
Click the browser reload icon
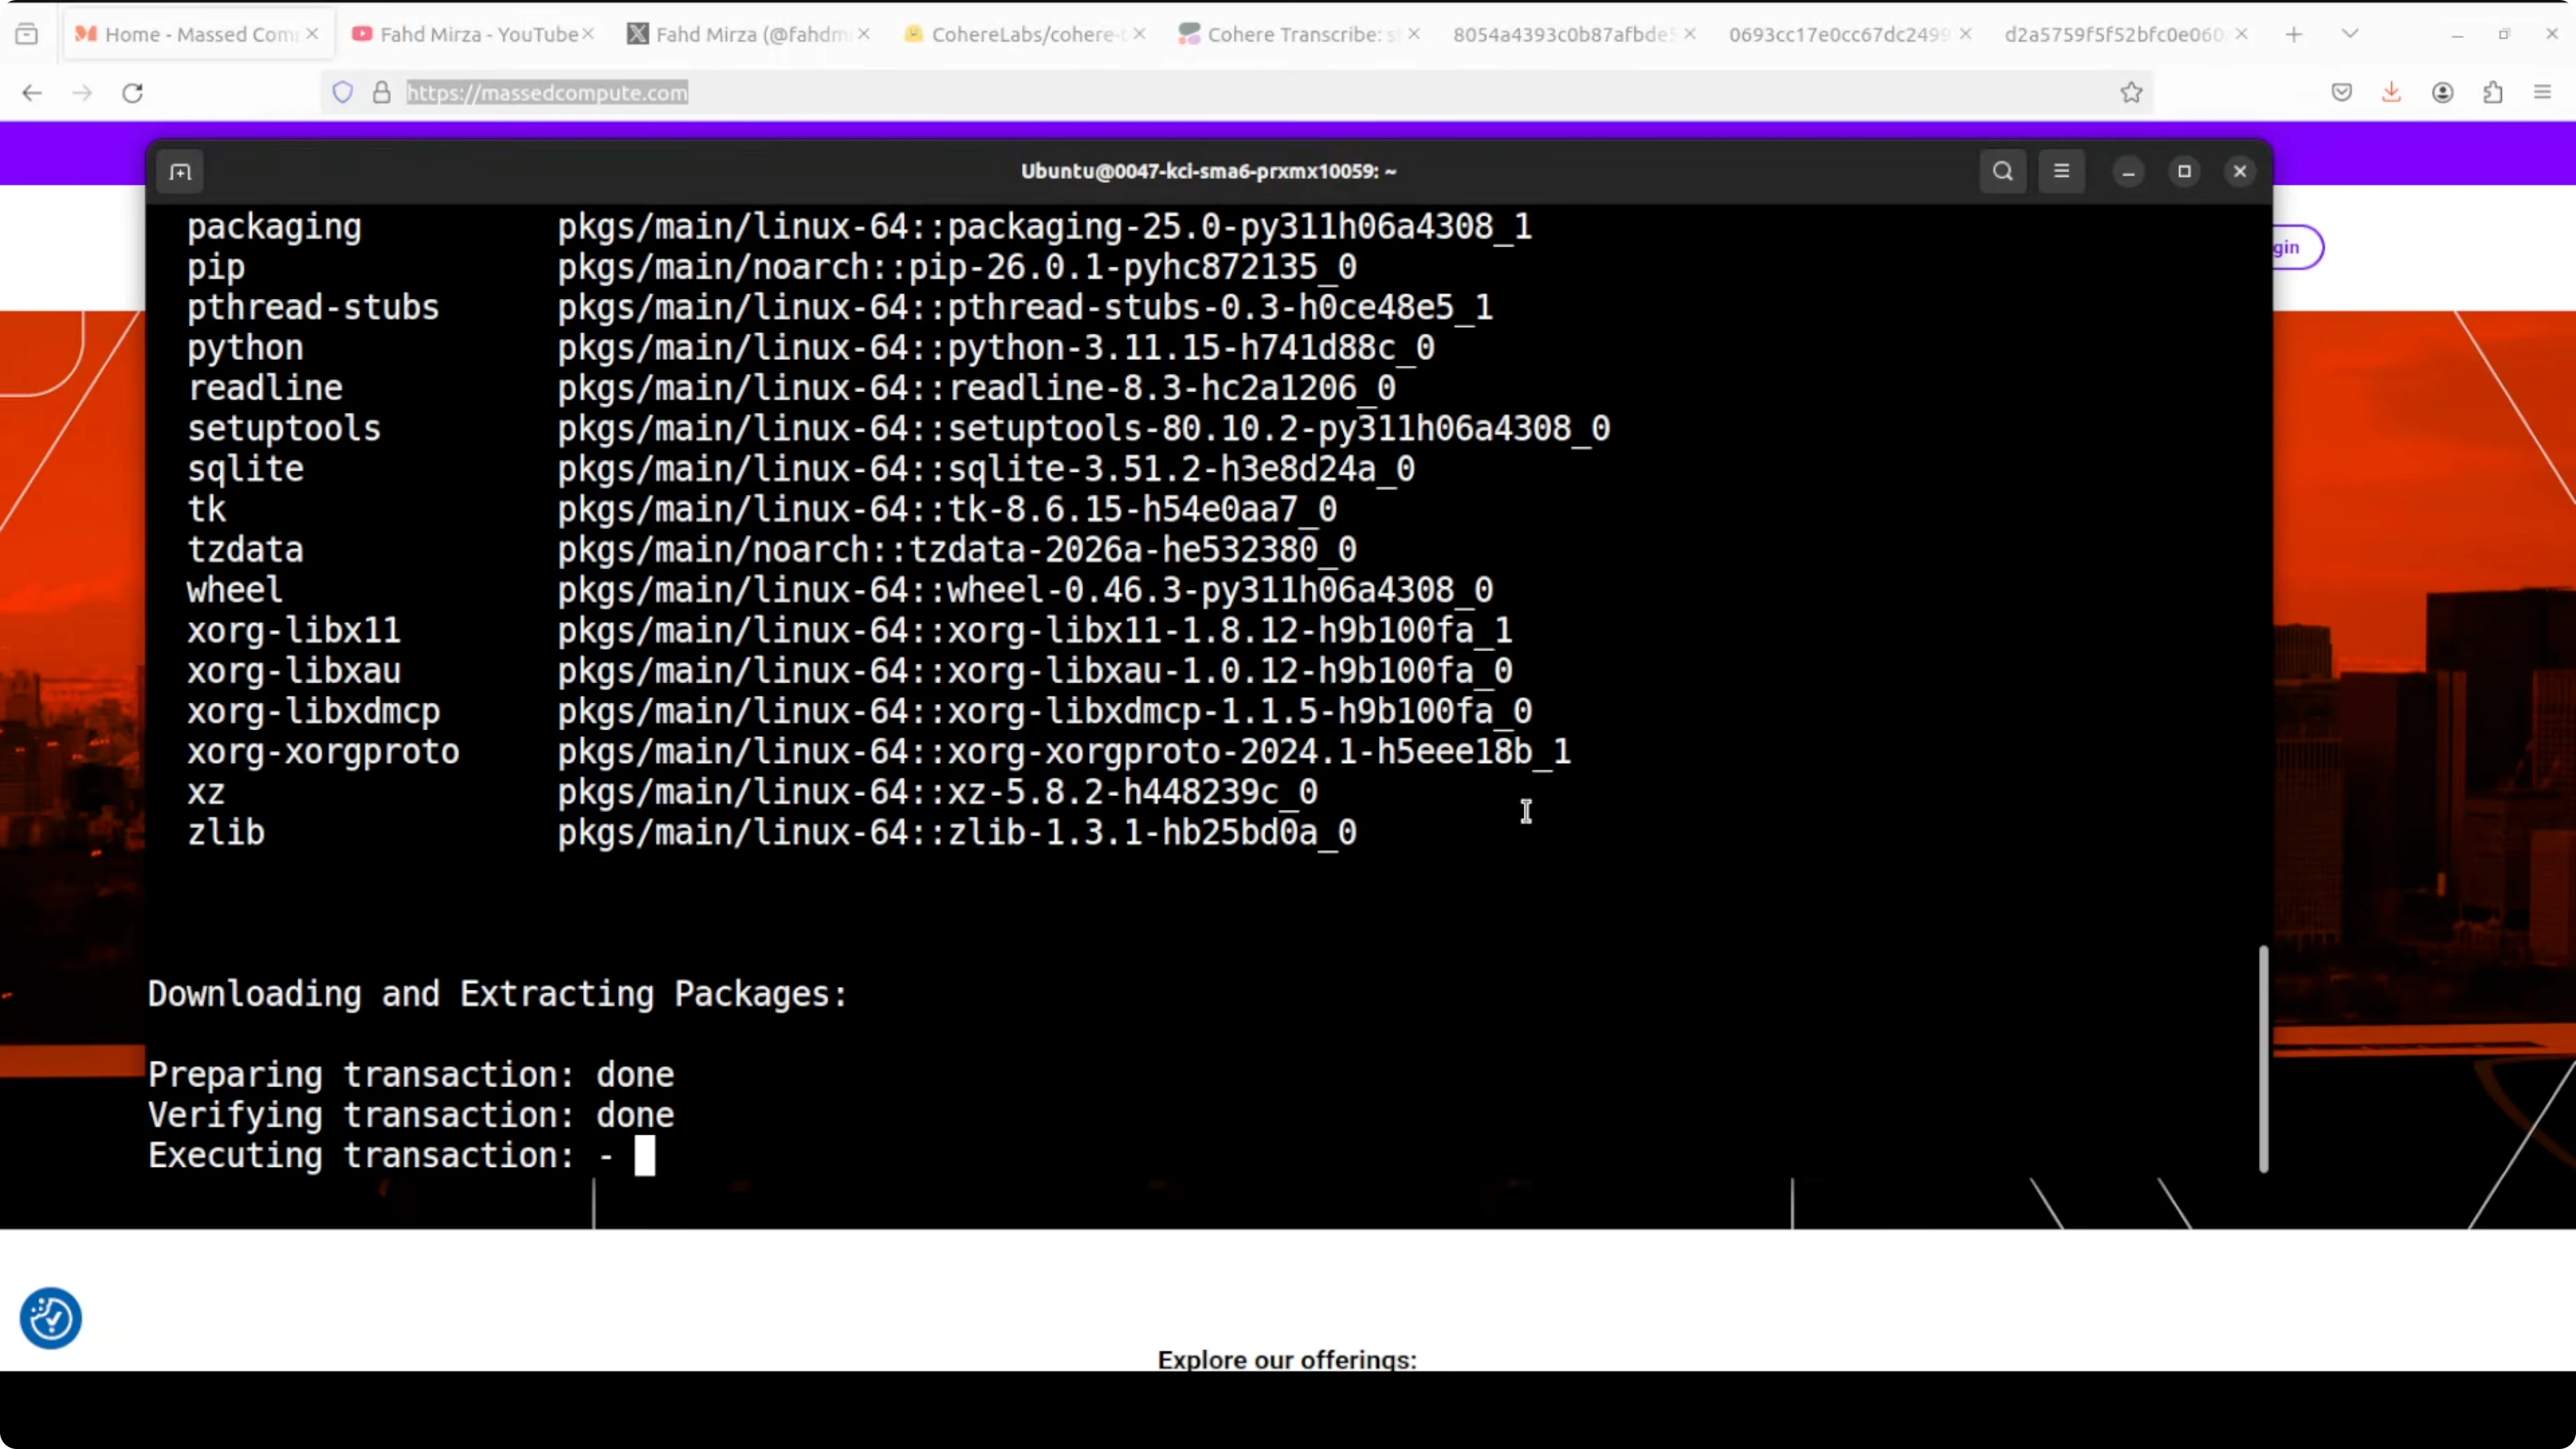pos(132,93)
